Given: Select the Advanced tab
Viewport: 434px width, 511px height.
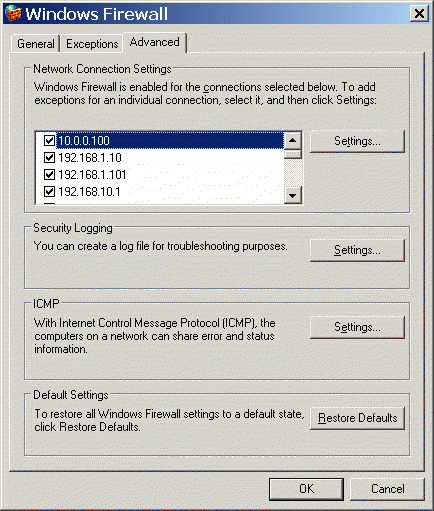Looking at the screenshot, I should tap(155, 42).
